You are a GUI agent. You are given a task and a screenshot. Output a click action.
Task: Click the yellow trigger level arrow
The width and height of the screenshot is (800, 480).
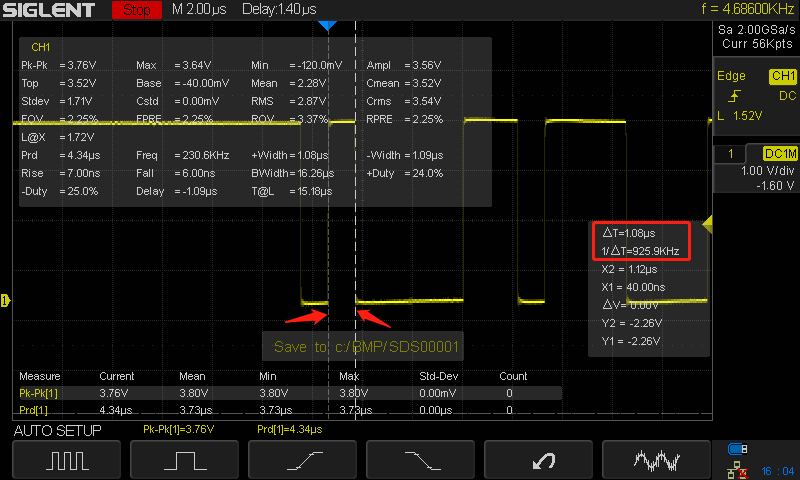pyautogui.click(x=707, y=224)
